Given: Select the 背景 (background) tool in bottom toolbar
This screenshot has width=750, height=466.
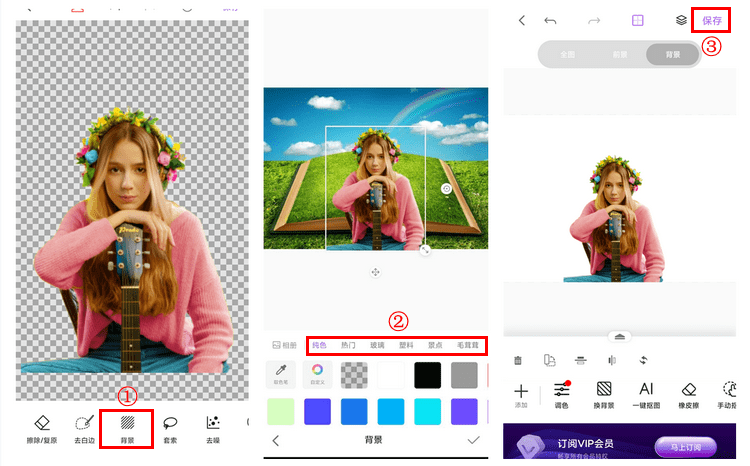Looking at the screenshot, I should (x=127, y=428).
